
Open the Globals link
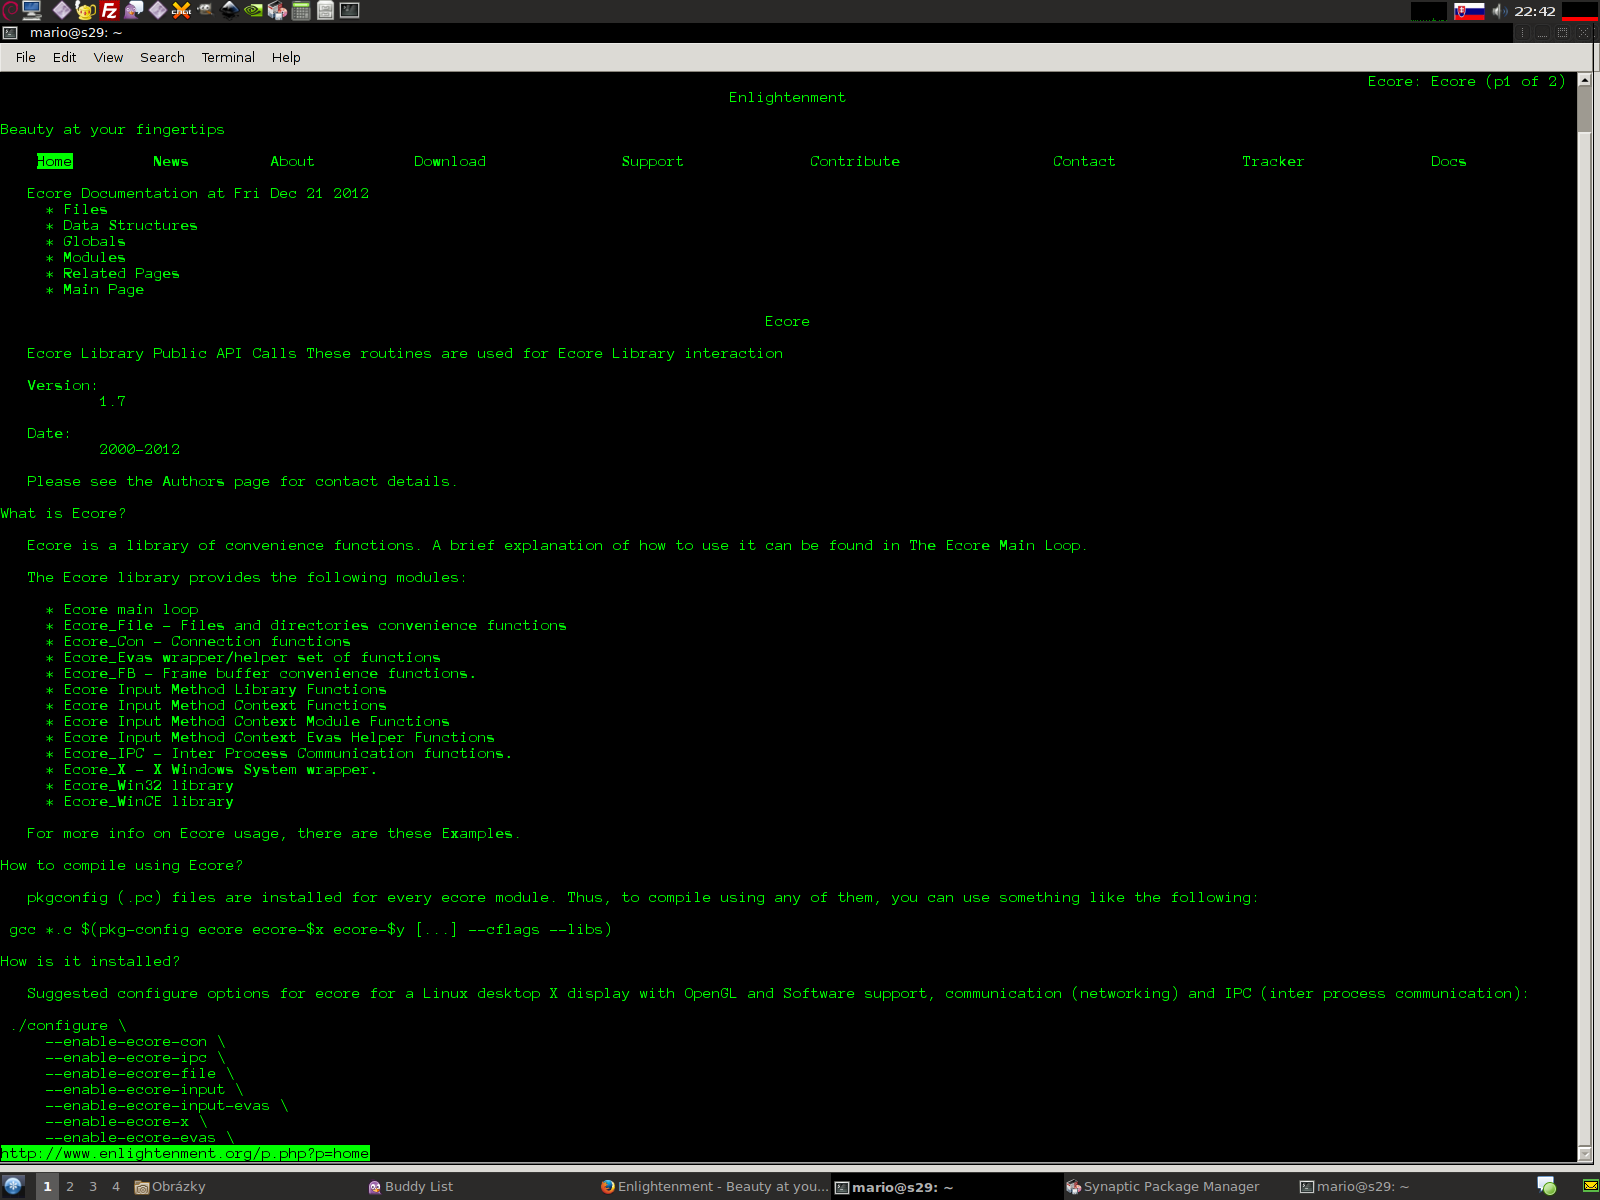94,241
